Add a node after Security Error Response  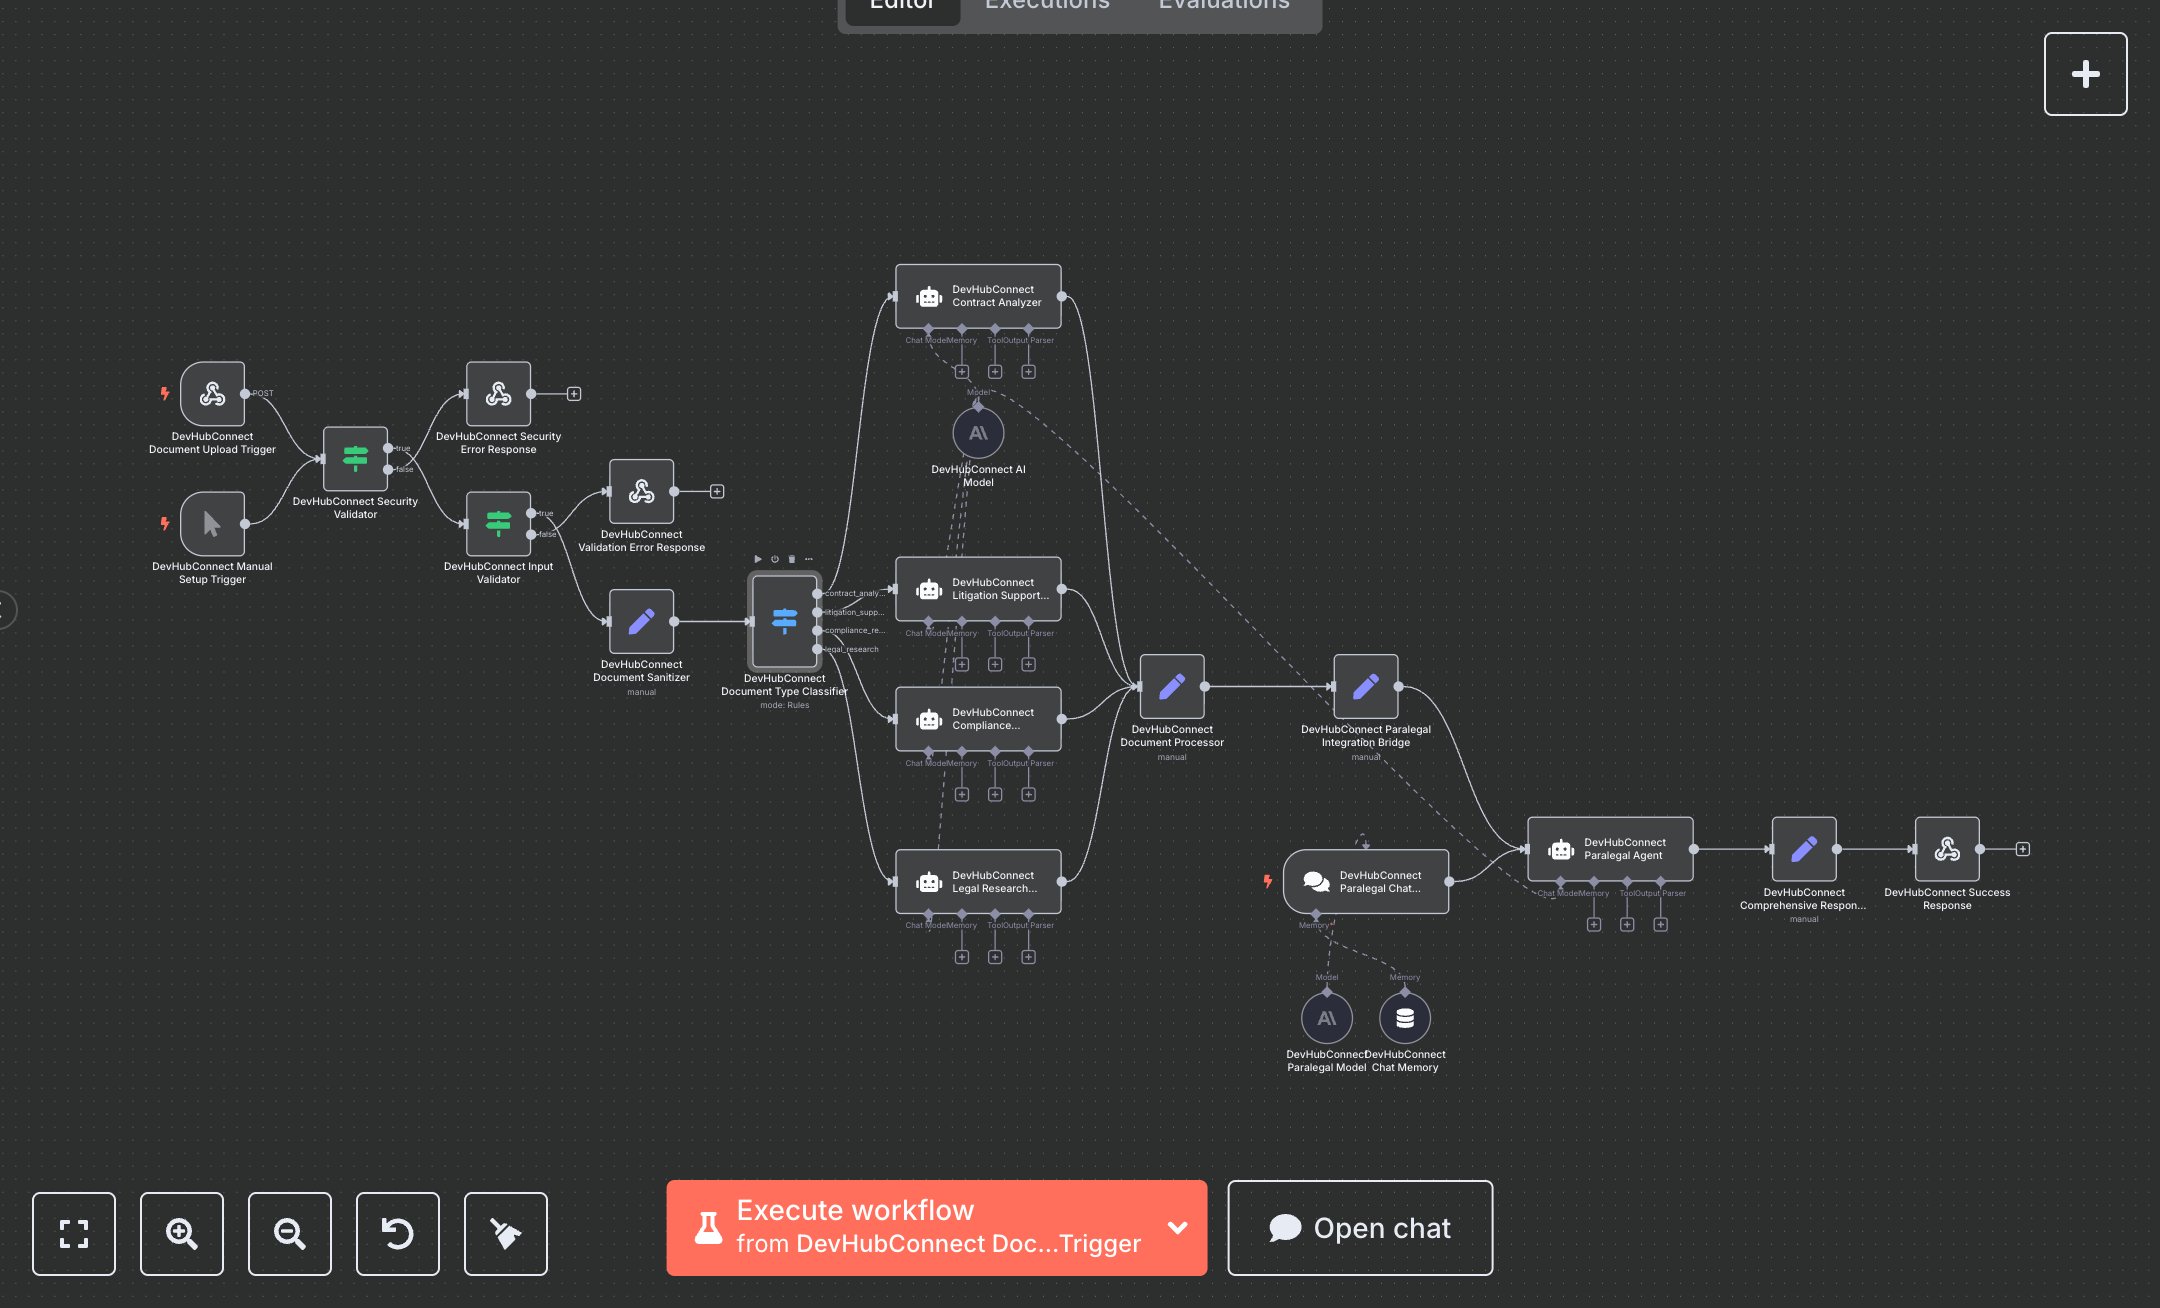point(574,394)
